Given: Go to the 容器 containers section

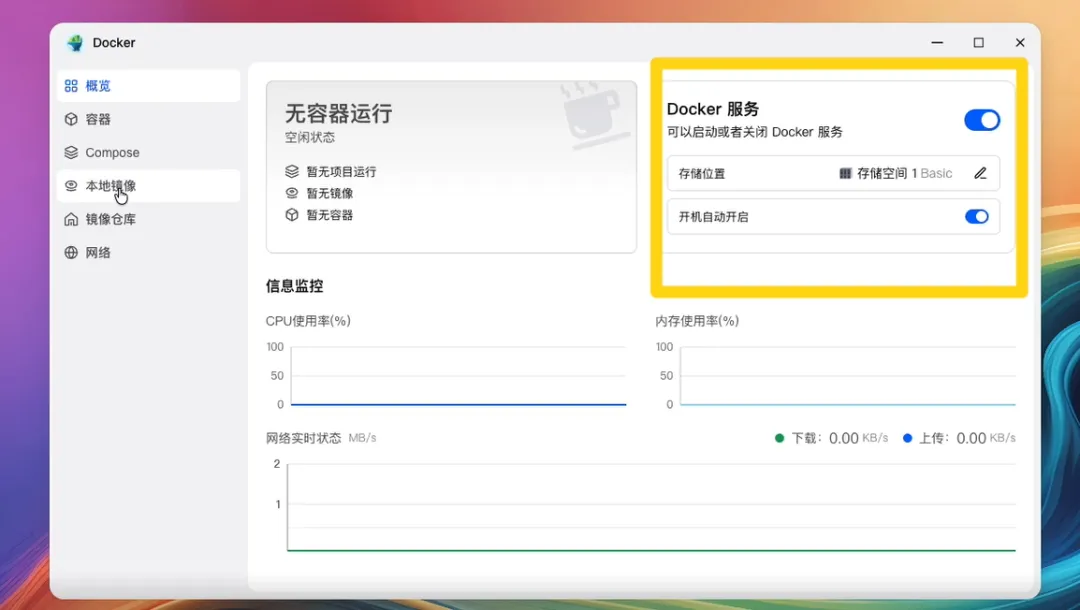Looking at the screenshot, I should pyautogui.click(x=148, y=119).
